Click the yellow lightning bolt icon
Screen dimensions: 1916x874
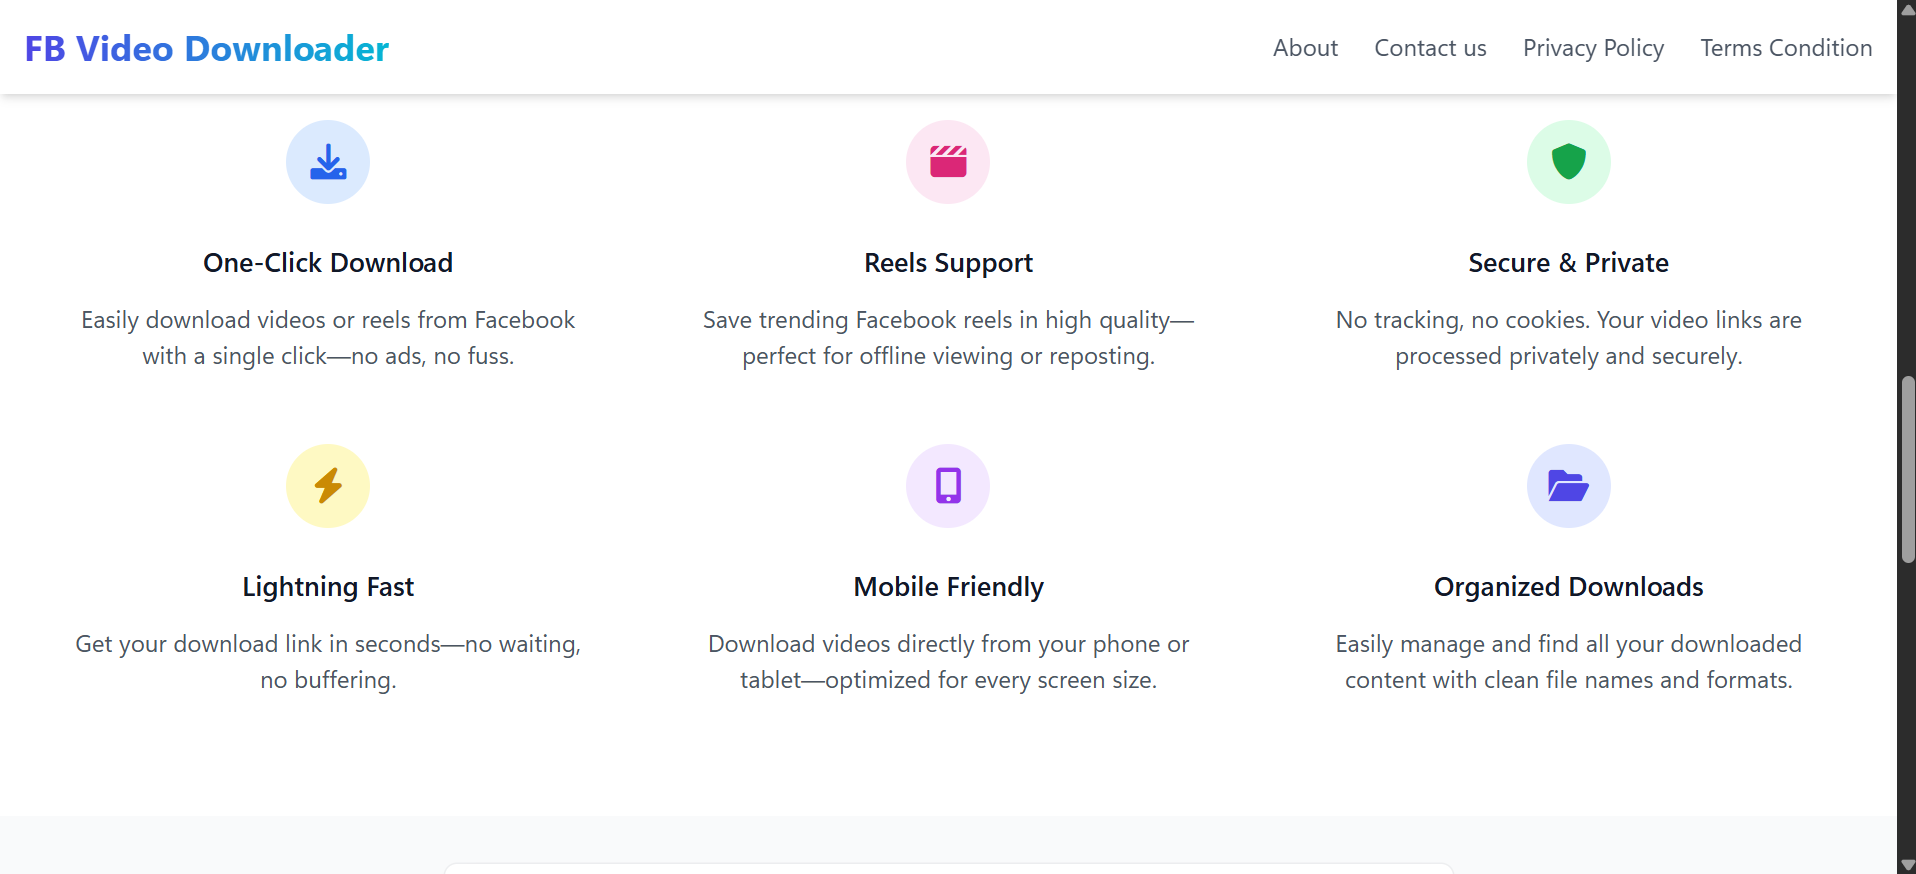point(328,486)
